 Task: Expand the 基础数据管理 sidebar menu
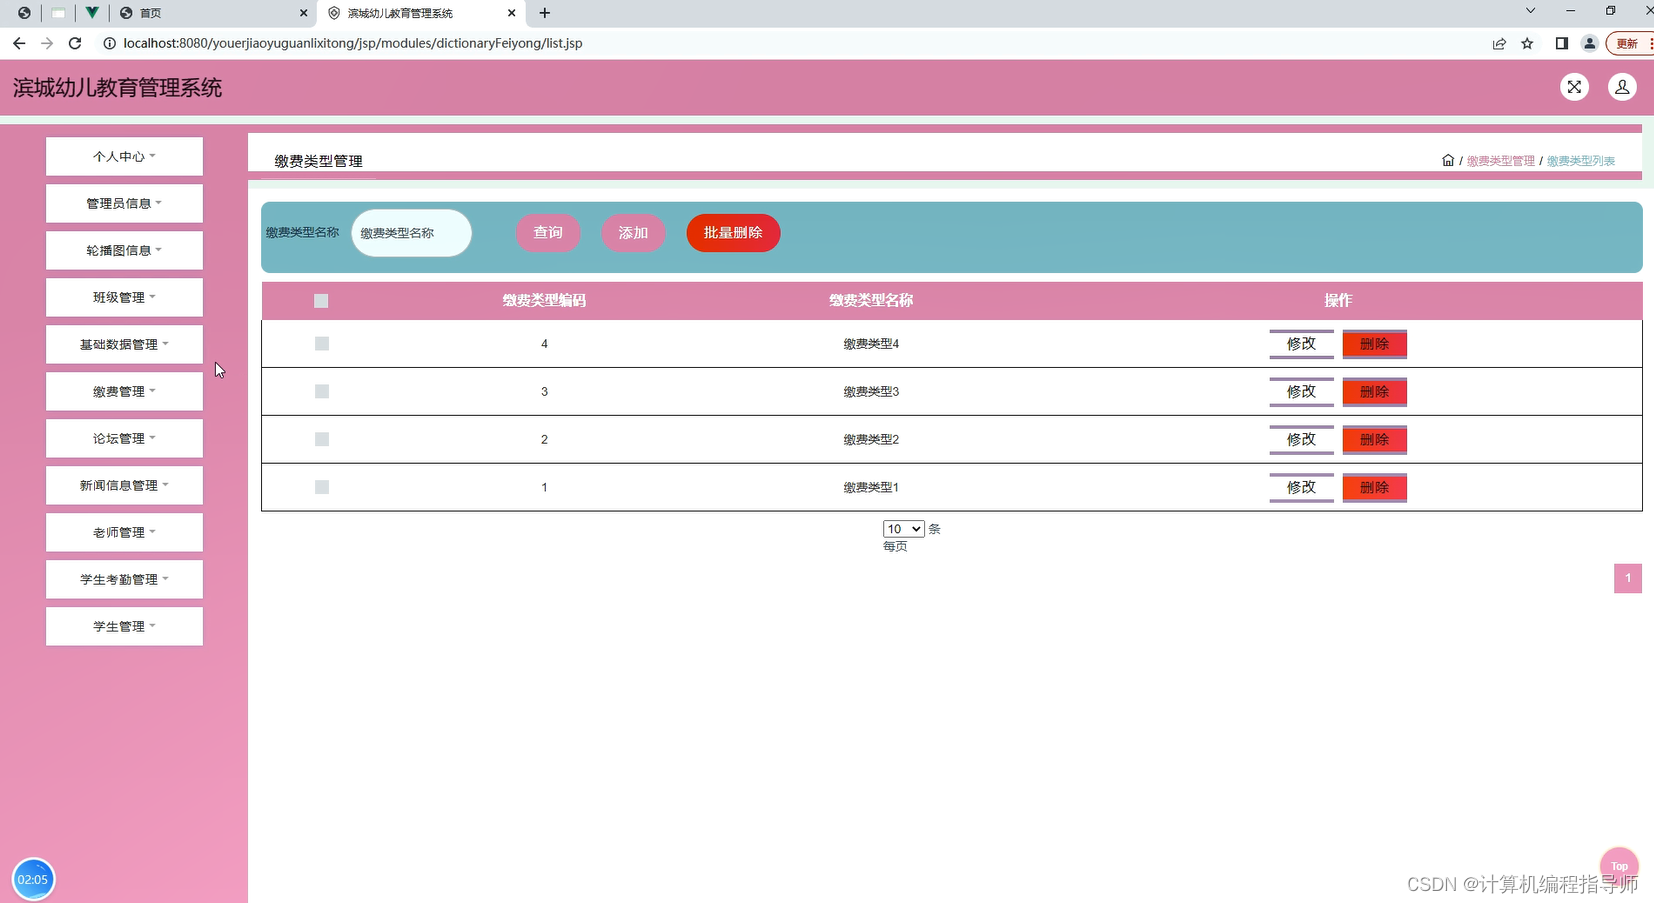click(124, 345)
